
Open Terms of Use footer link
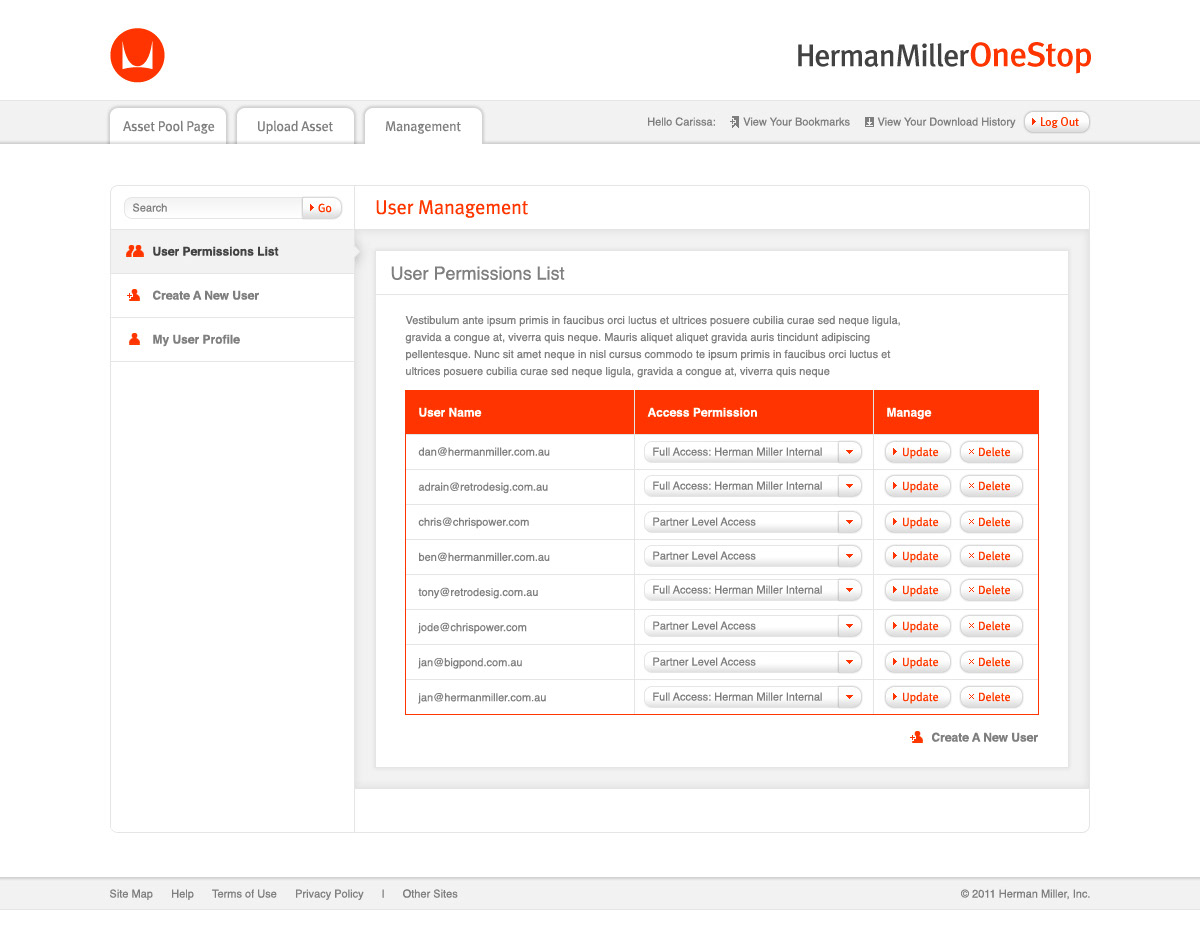(244, 894)
